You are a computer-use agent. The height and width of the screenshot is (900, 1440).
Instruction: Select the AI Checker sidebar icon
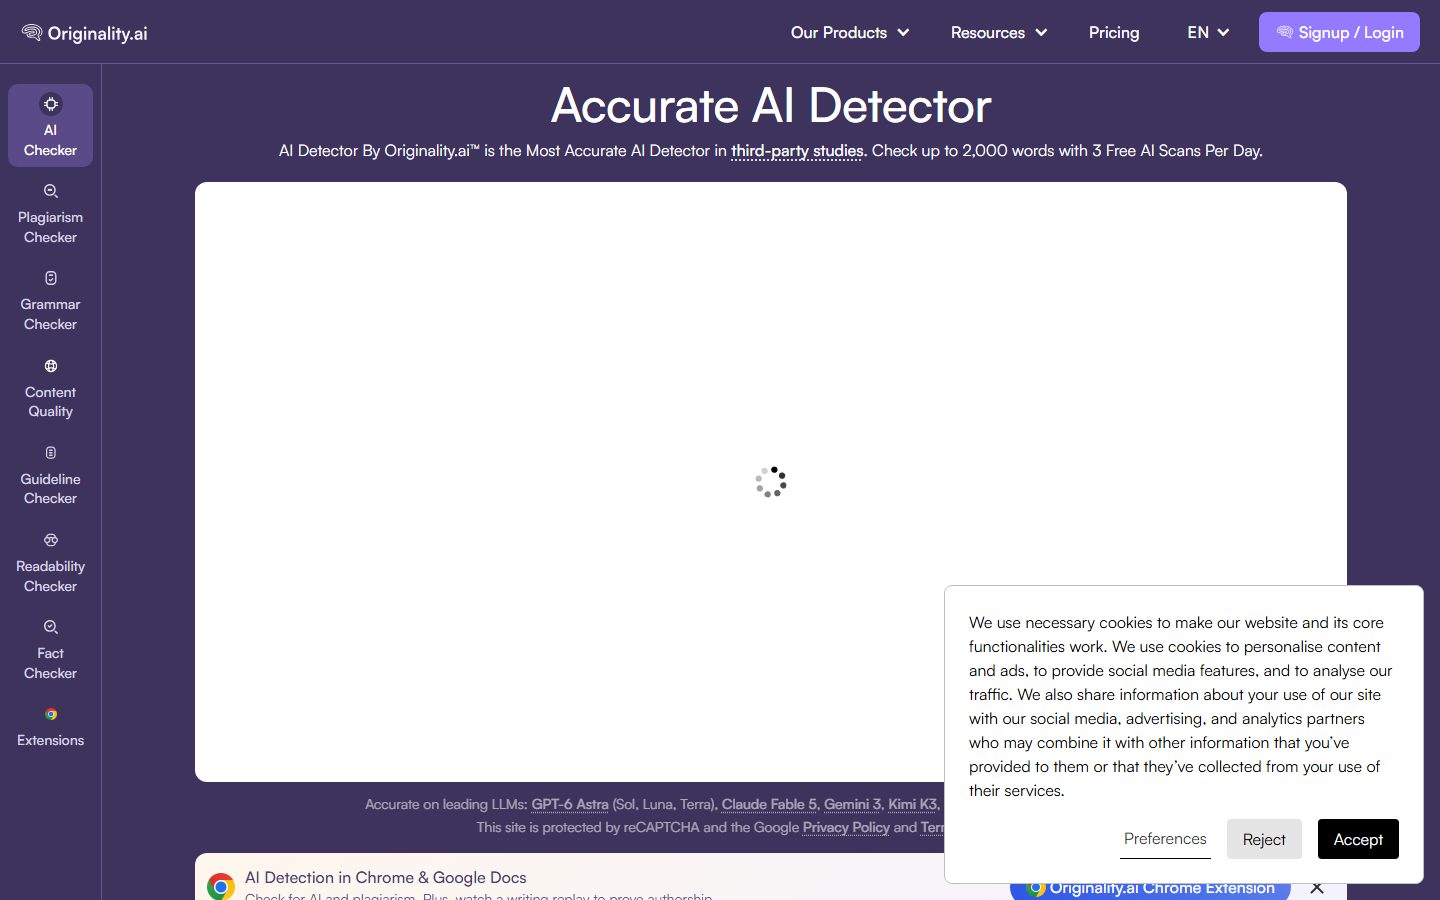click(x=50, y=104)
